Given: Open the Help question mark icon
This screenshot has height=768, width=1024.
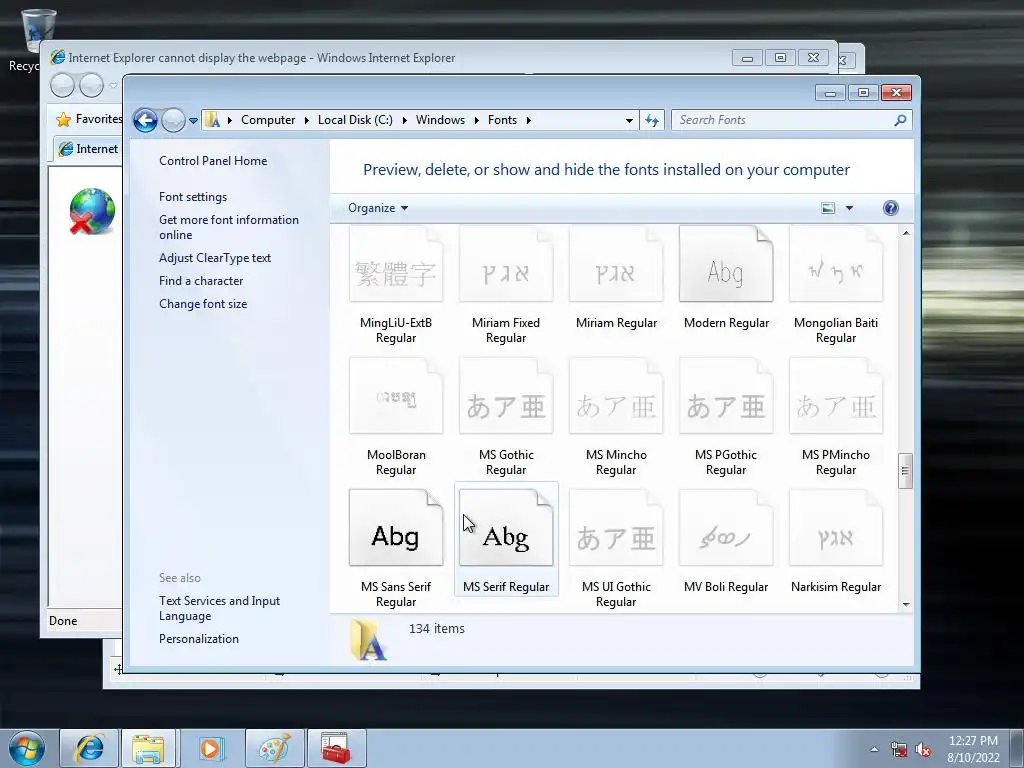Looking at the screenshot, I should pos(891,208).
